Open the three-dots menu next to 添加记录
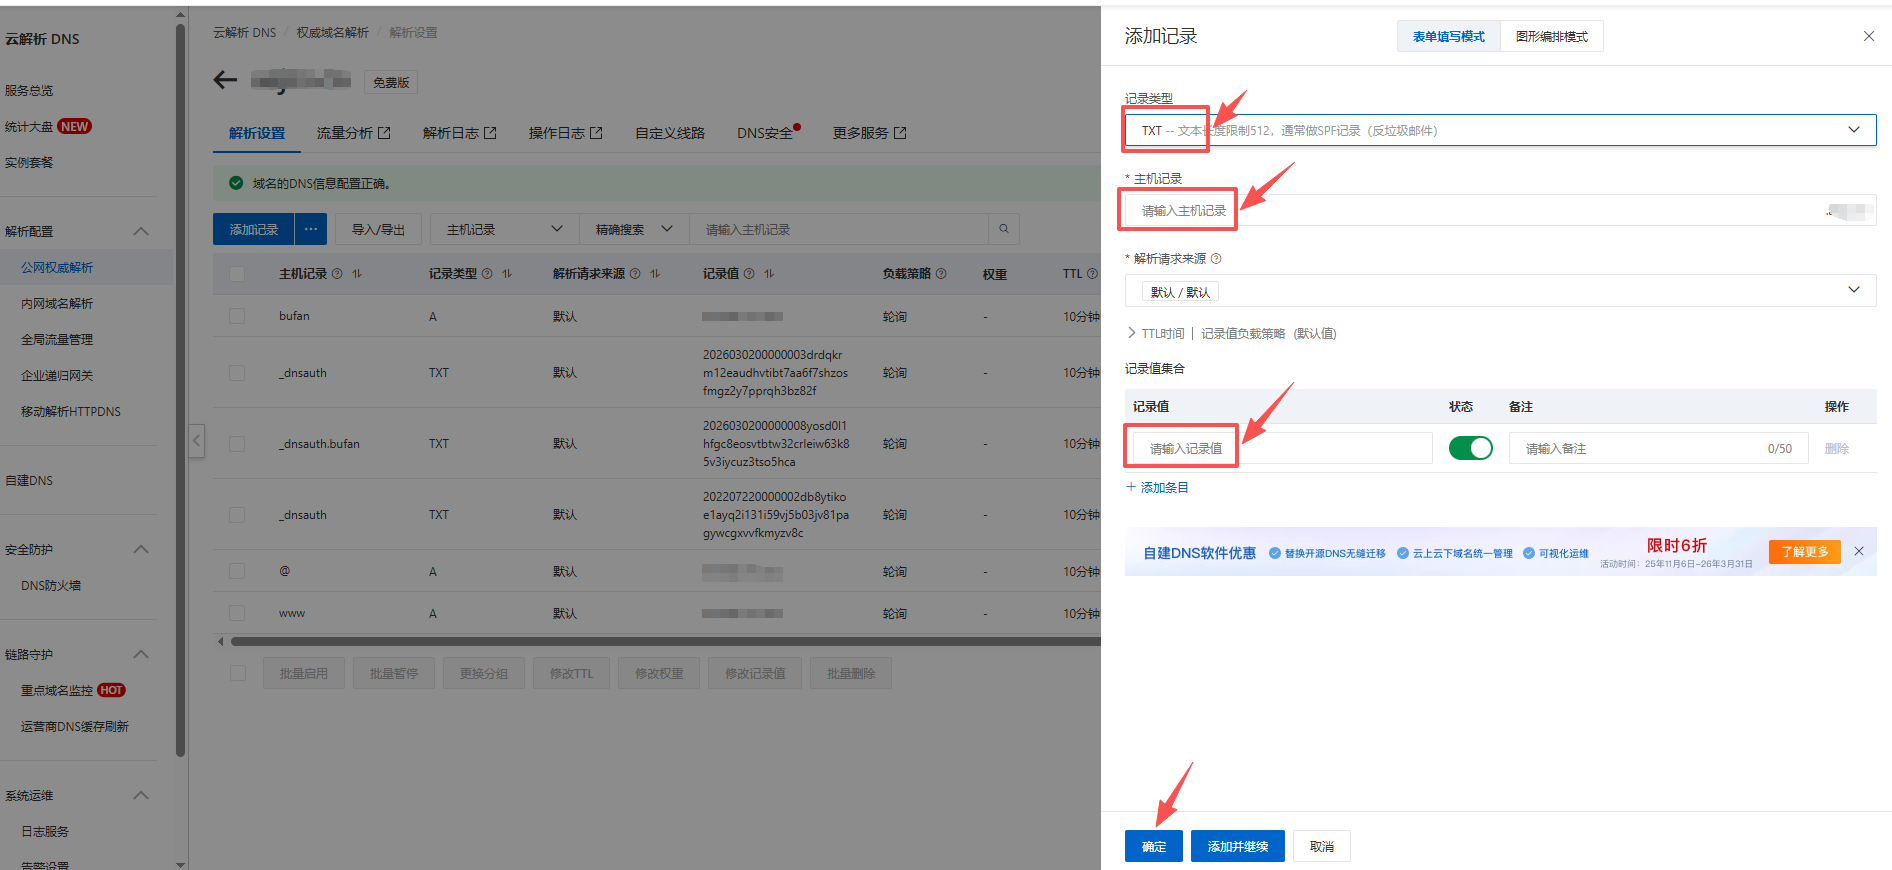Screen dimensions: 1892x870 click(x=311, y=229)
